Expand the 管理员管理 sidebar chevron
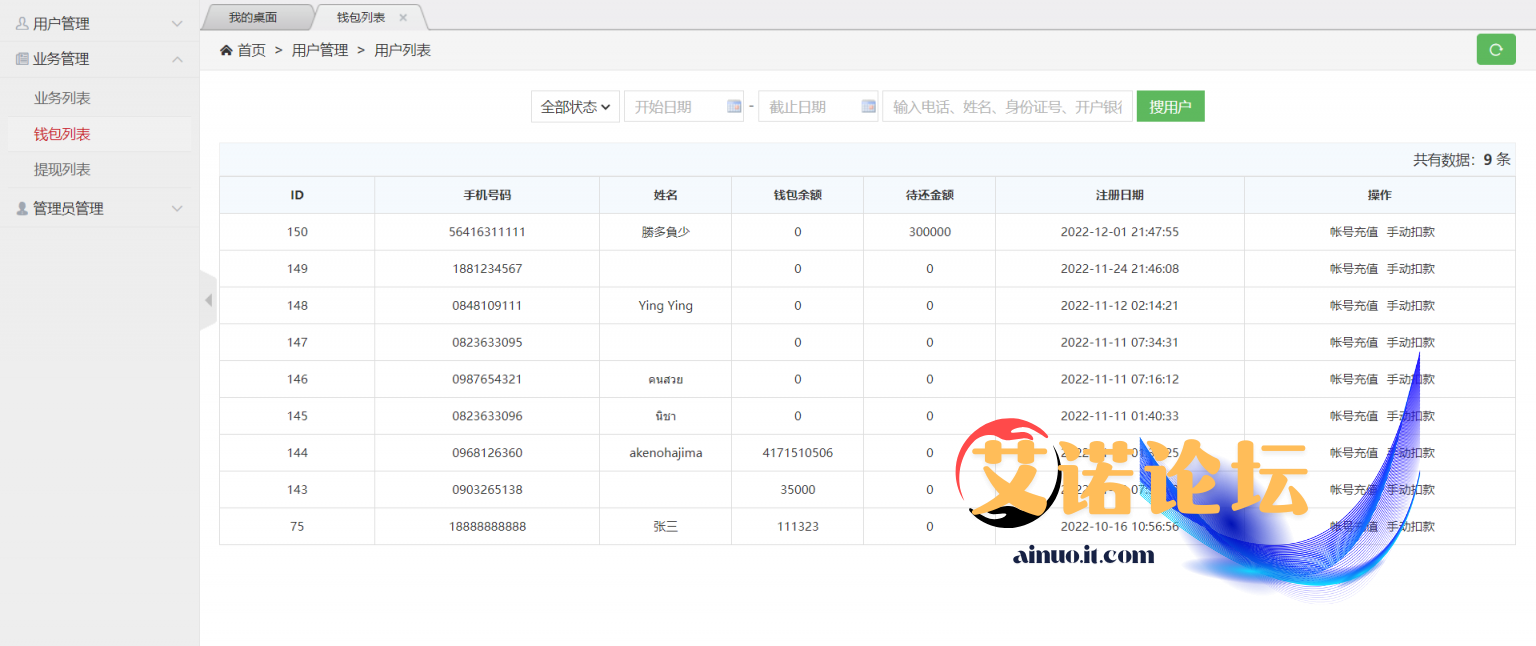 pos(177,208)
